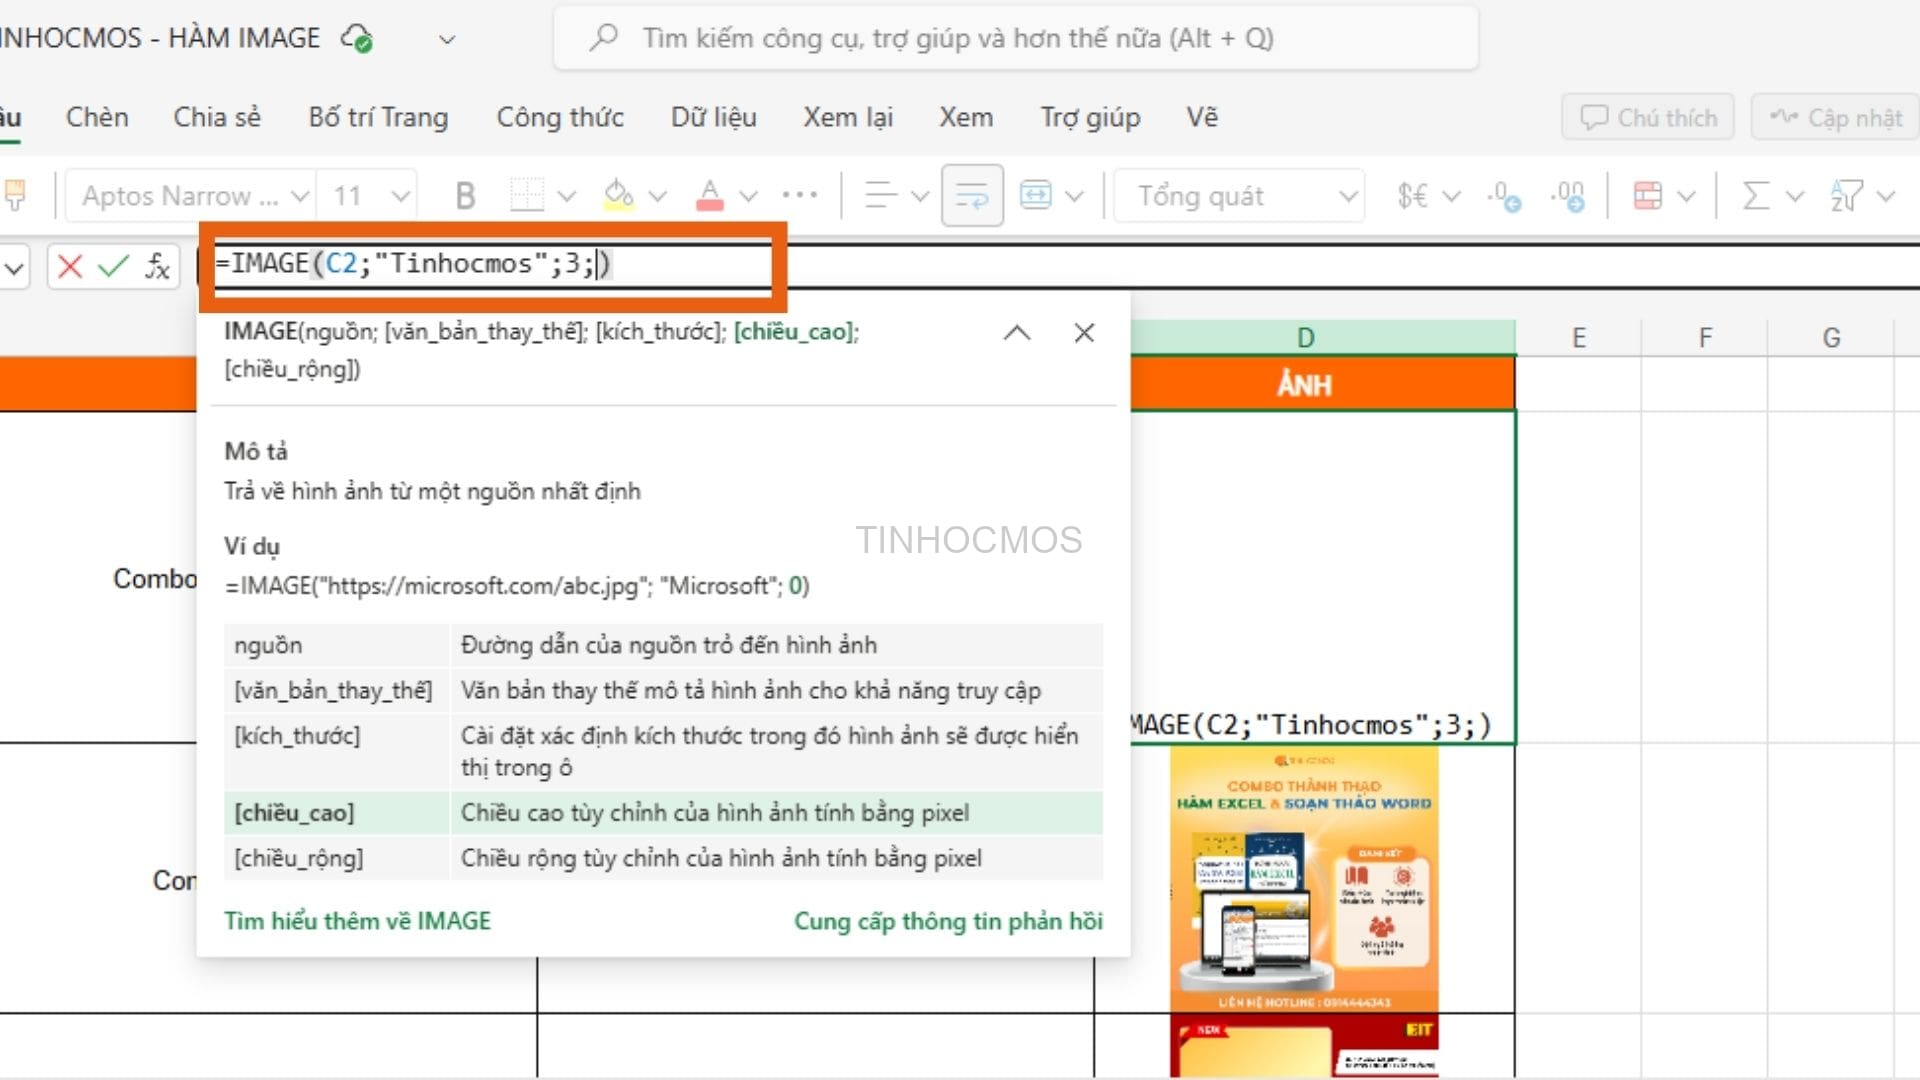Toggle Wrap Text button
Viewport: 1920px width, 1080px height.
click(x=972, y=196)
